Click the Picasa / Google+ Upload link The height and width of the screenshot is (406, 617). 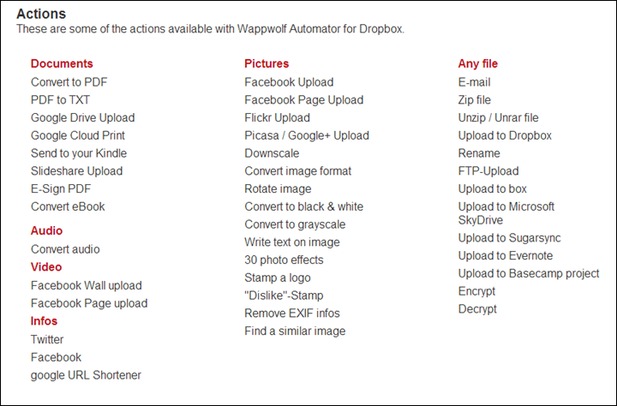pyautogui.click(x=307, y=135)
